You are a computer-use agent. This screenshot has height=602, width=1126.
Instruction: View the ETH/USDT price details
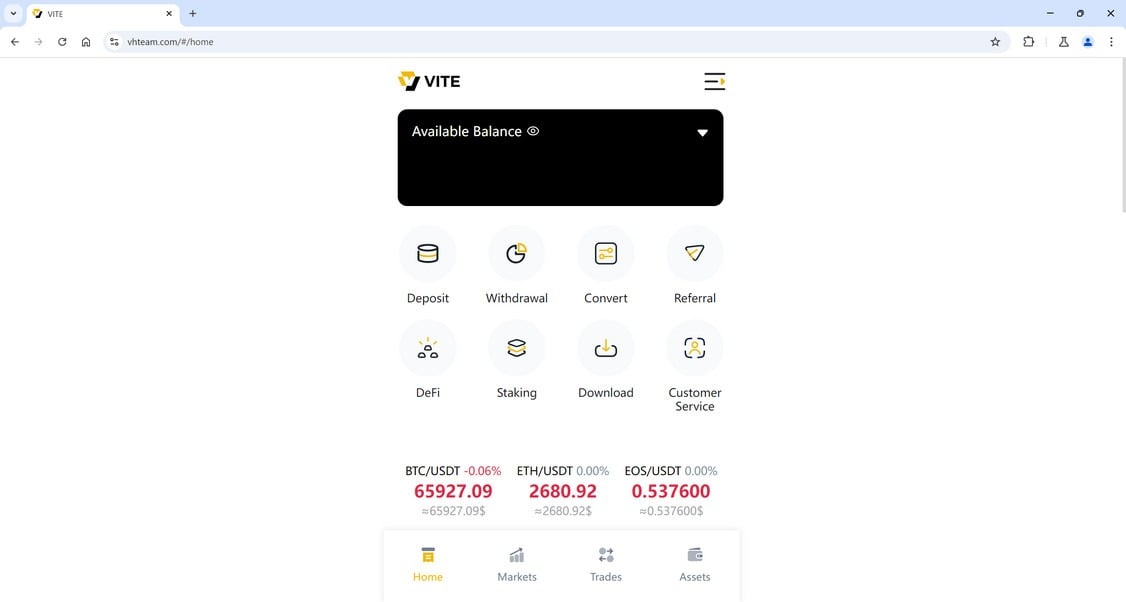(562, 490)
